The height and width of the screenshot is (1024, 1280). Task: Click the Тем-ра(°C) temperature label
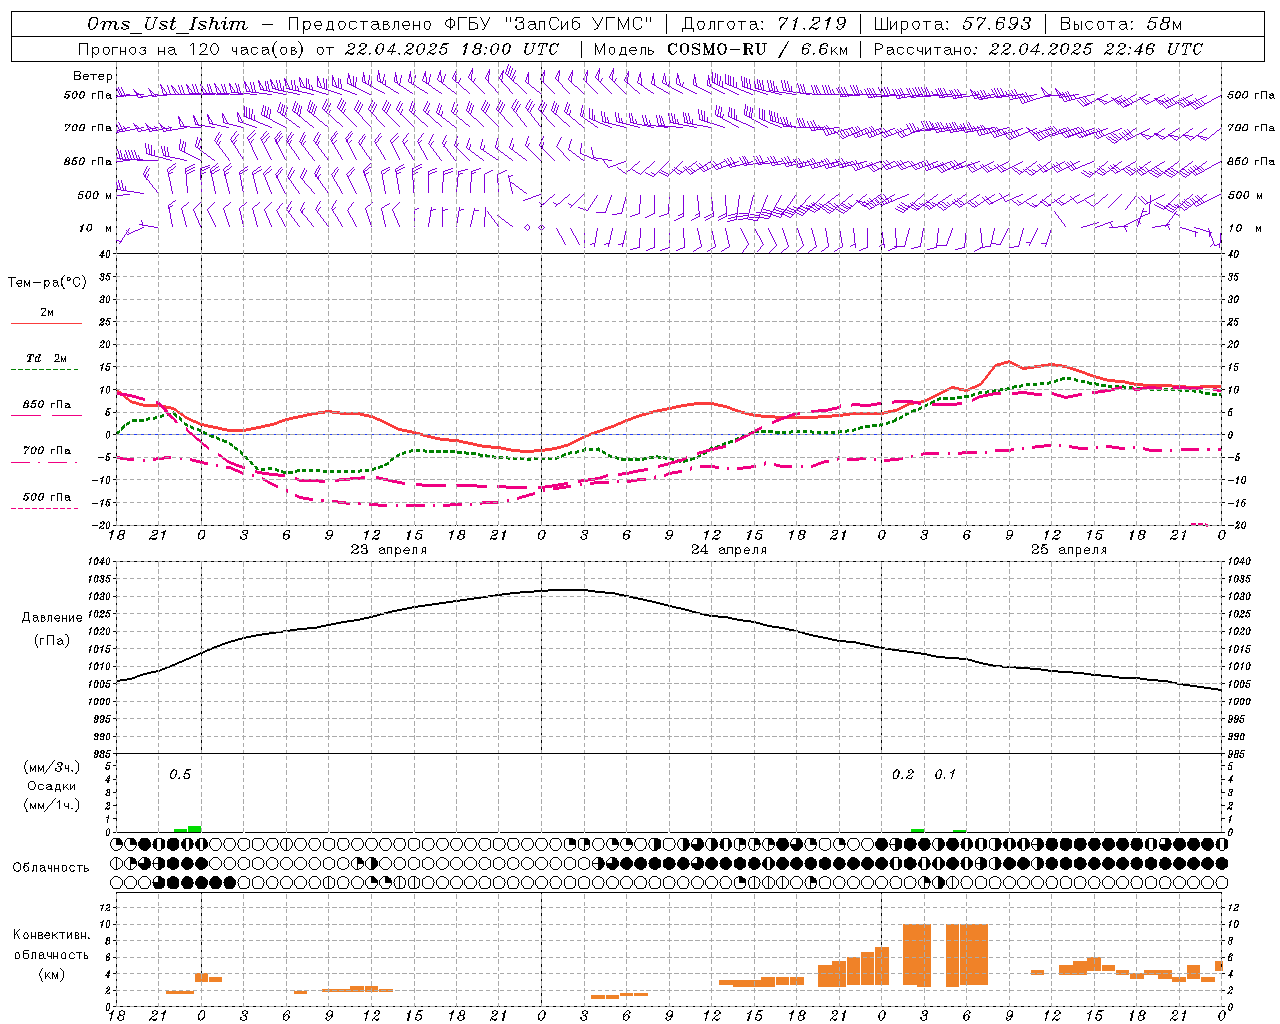[47, 283]
